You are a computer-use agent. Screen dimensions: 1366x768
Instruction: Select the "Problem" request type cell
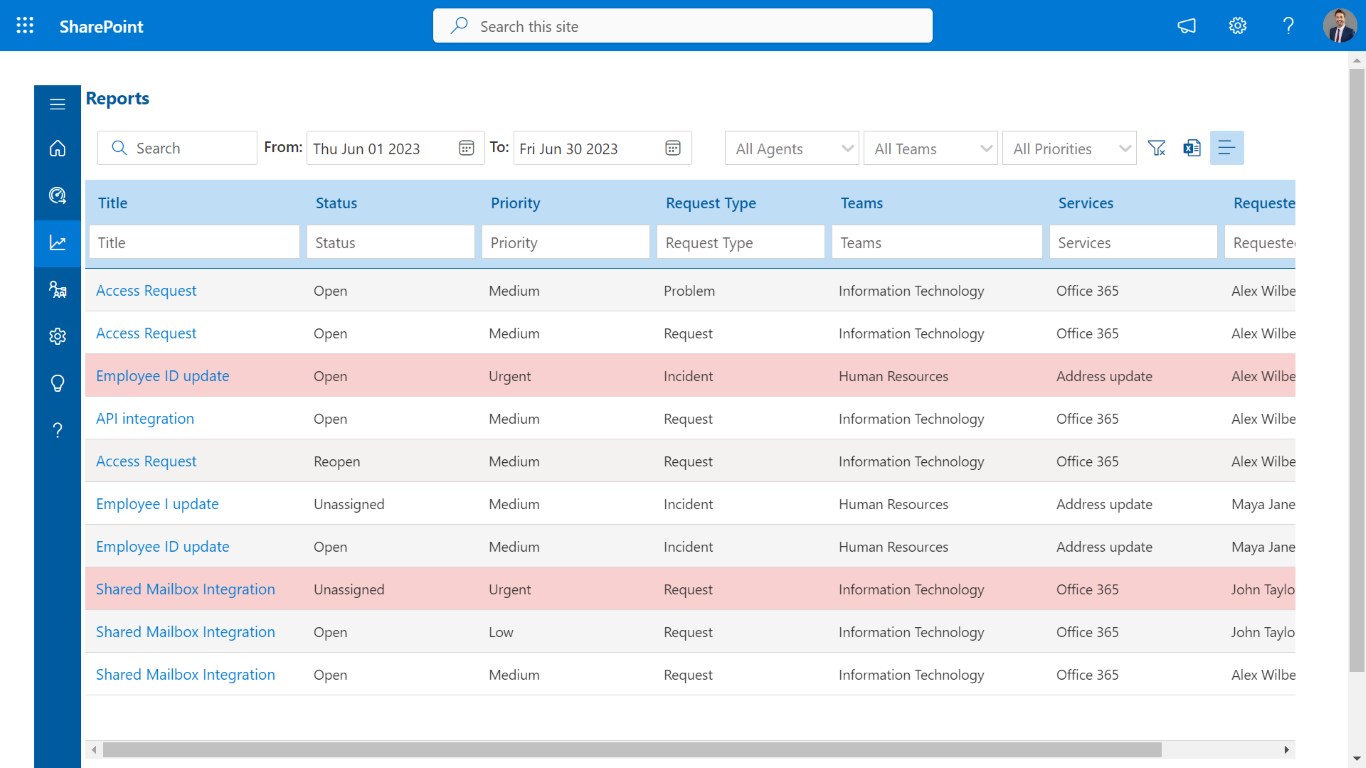689,291
